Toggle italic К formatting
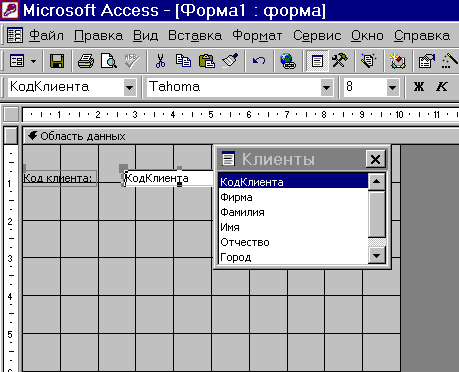 442,87
